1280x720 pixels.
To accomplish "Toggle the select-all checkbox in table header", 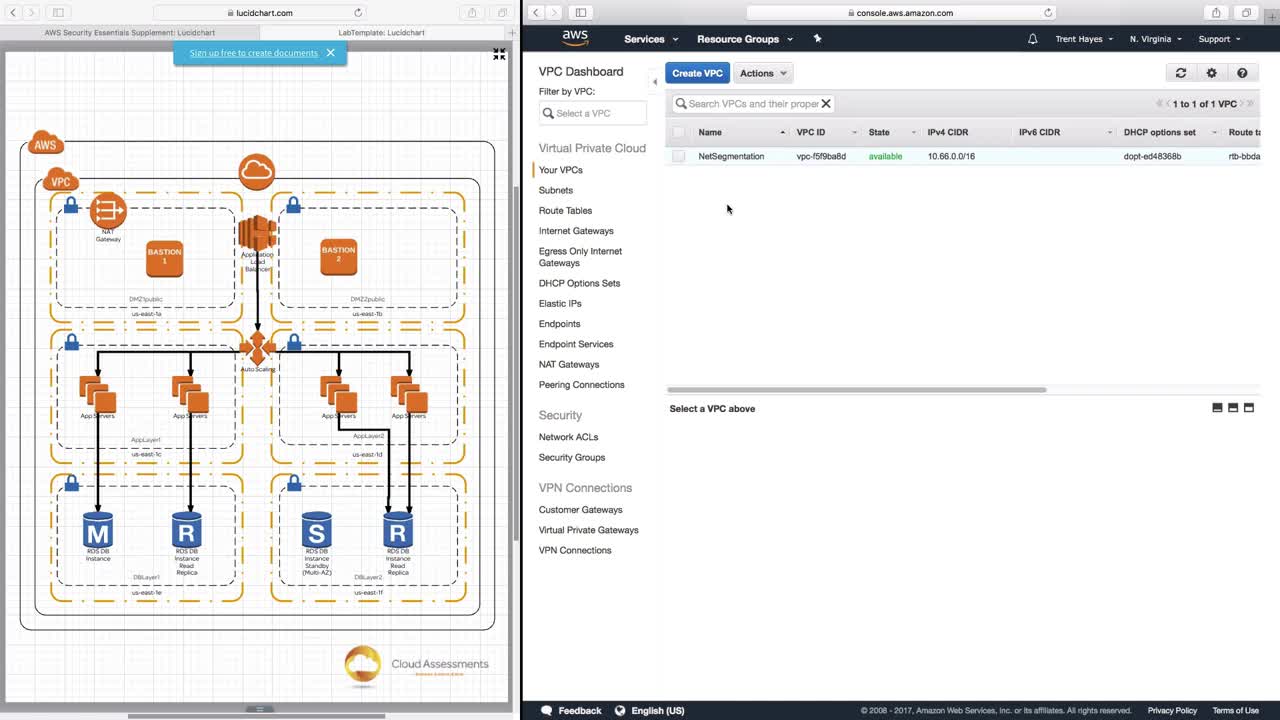I will (x=679, y=132).
